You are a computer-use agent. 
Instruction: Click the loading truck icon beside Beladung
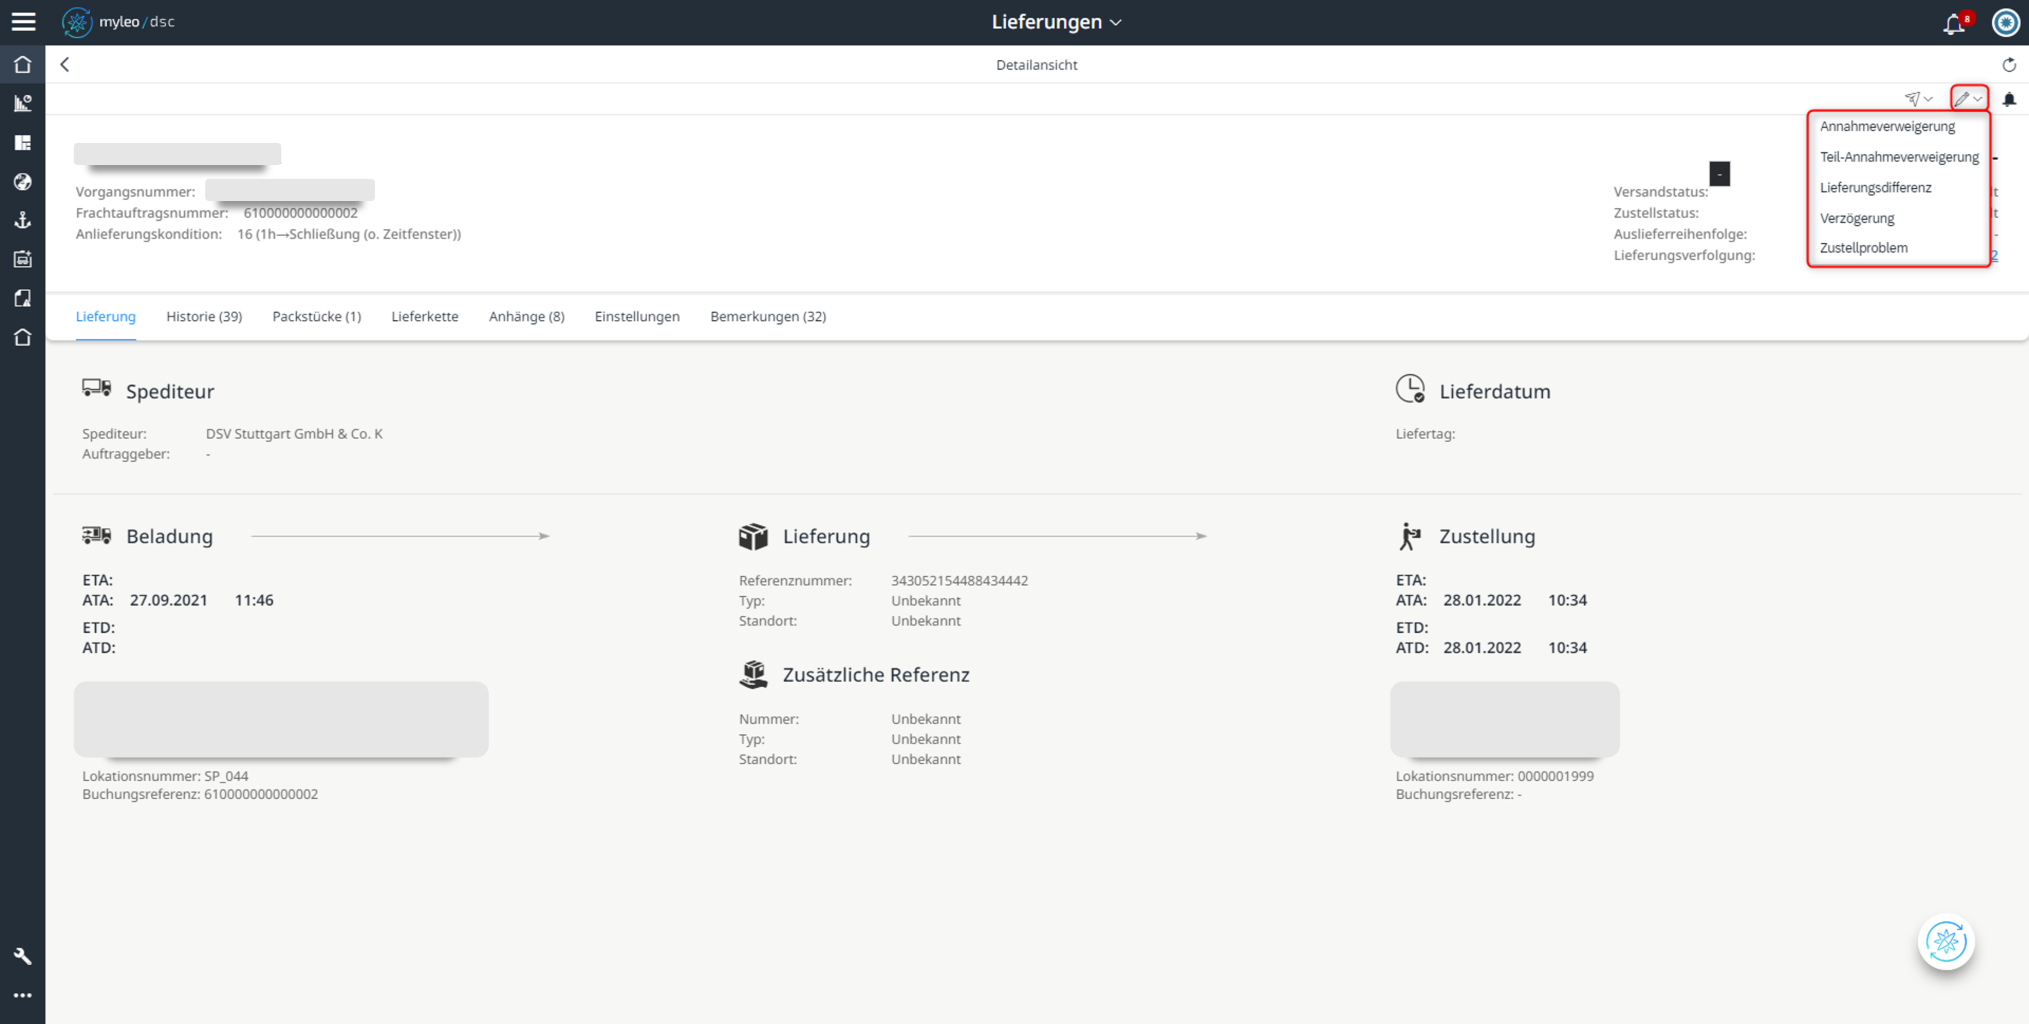(97, 536)
